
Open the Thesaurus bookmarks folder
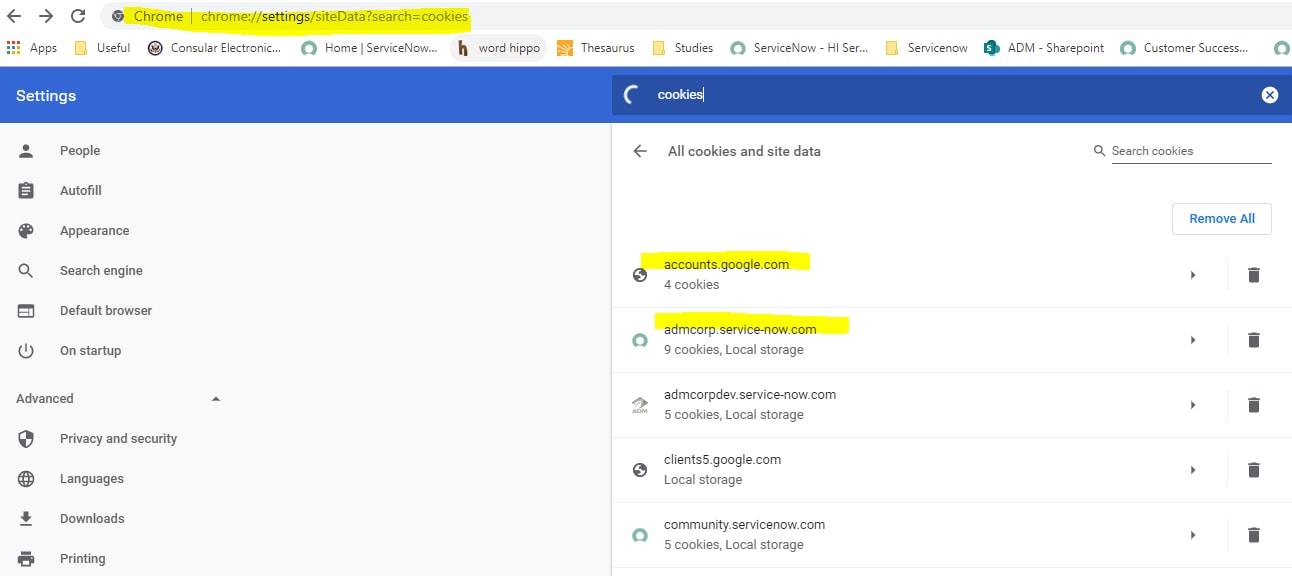[596, 47]
